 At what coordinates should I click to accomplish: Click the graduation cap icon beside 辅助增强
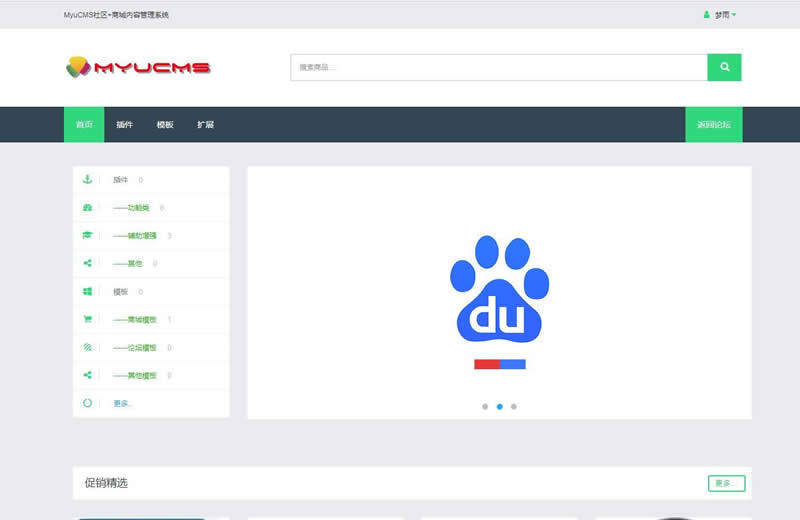pos(87,235)
